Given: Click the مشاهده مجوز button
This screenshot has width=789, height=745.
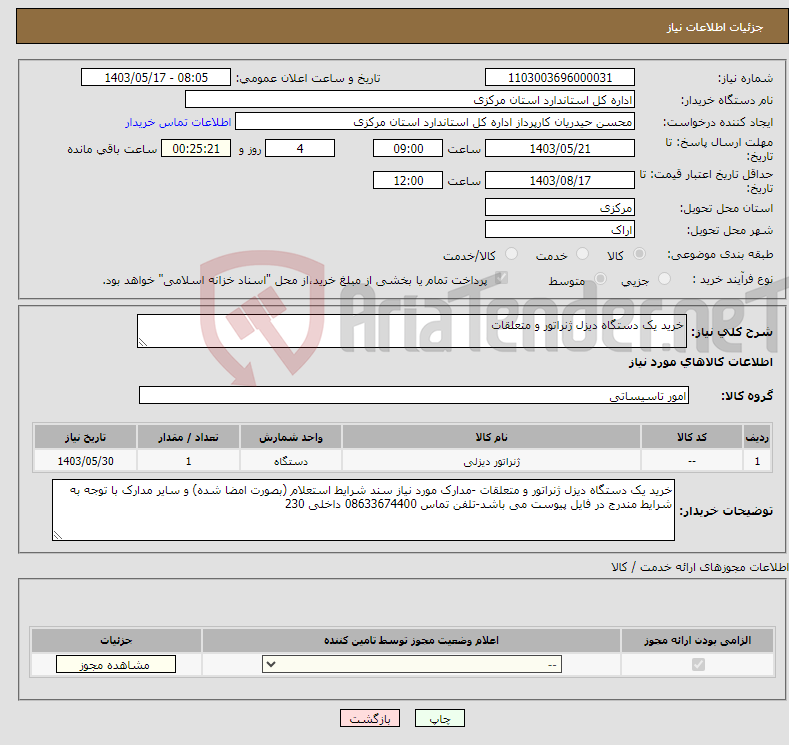Looking at the screenshot, I should click(x=116, y=665).
